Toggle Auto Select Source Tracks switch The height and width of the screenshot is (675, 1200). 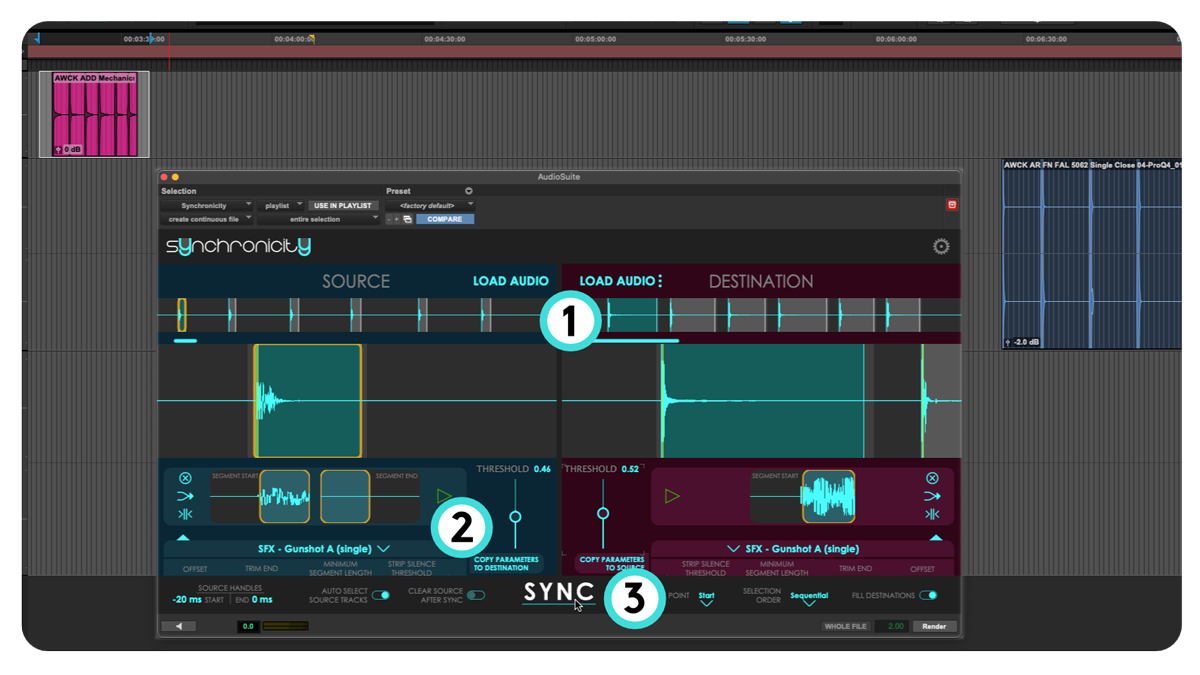coord(381,595)
